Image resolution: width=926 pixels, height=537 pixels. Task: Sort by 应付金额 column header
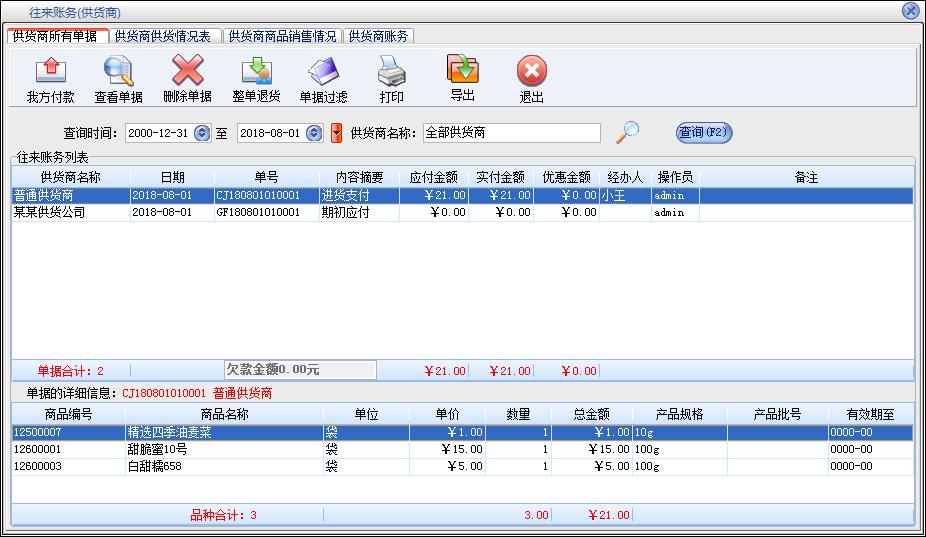(433, 177)
